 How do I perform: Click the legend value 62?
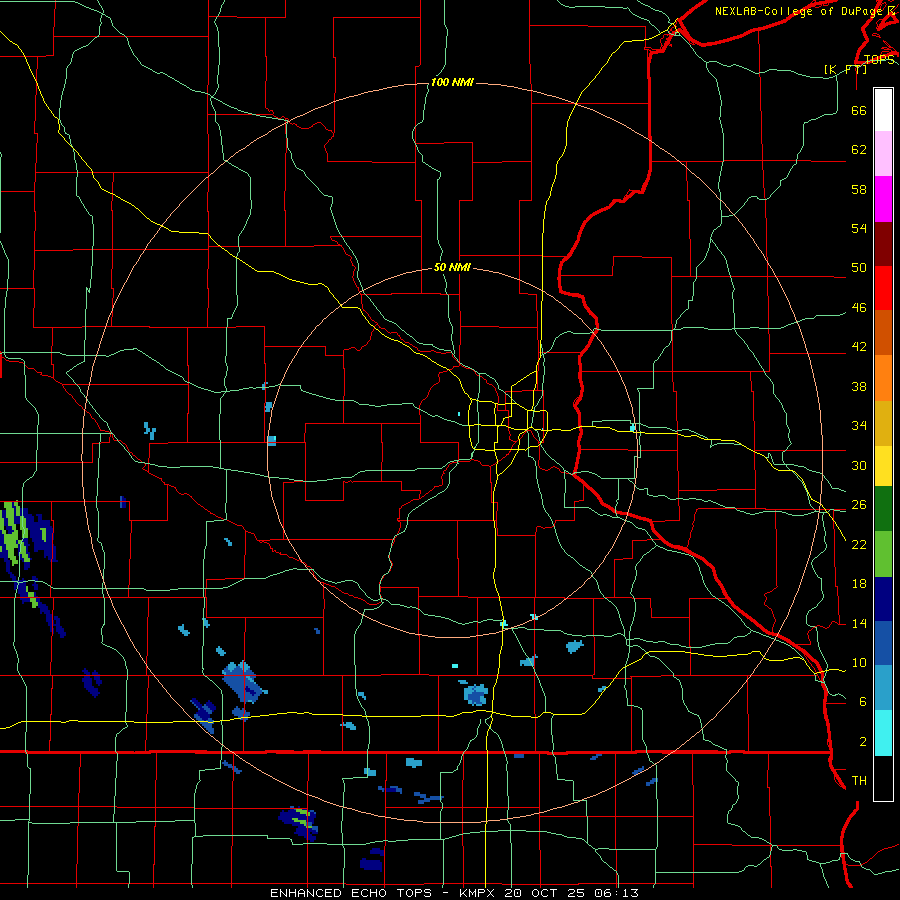[859, 150]
